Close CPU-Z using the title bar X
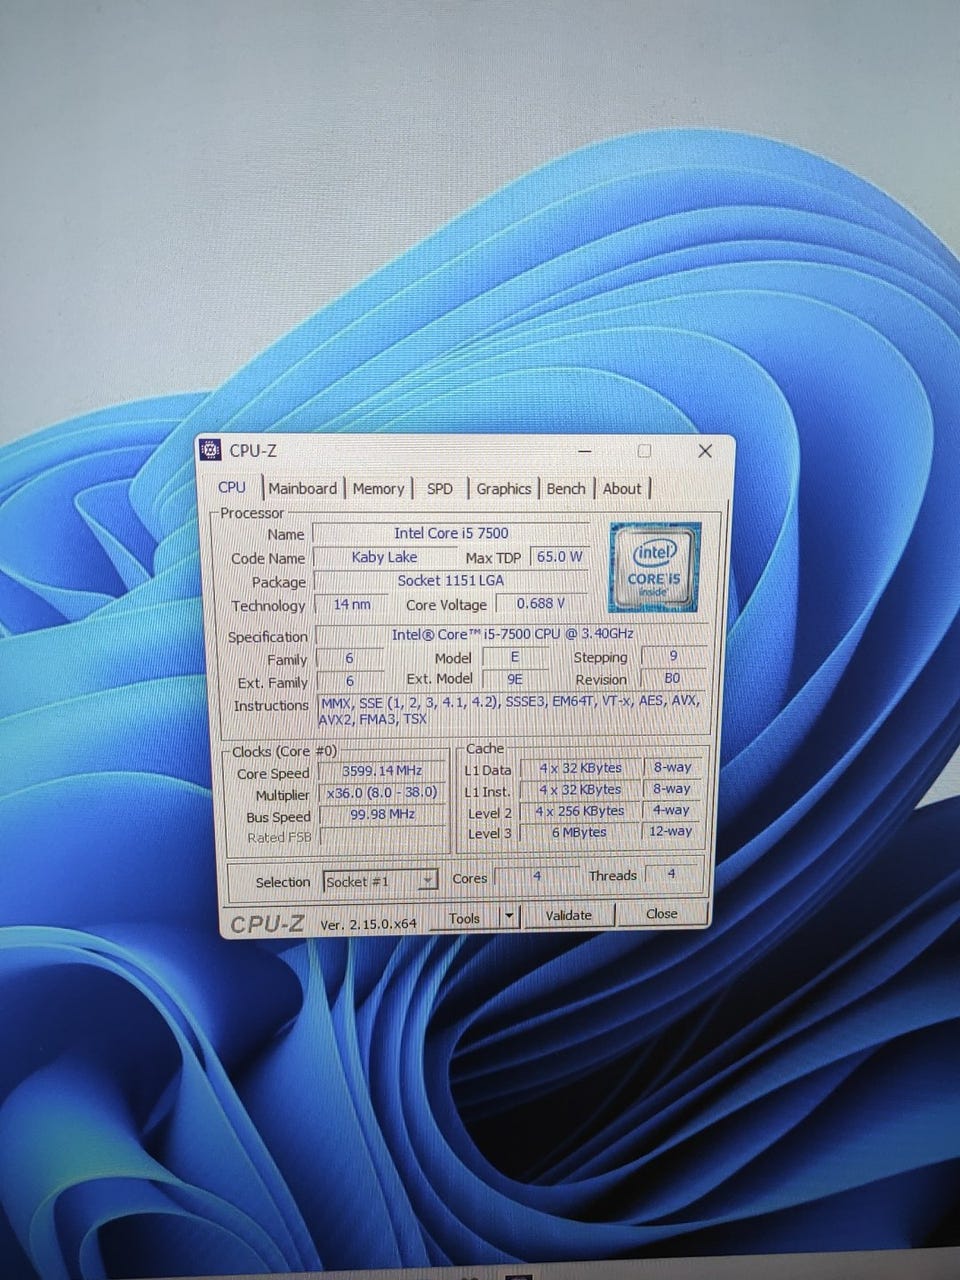Screen dimensions: 960x1280 (x=705, y=451)
